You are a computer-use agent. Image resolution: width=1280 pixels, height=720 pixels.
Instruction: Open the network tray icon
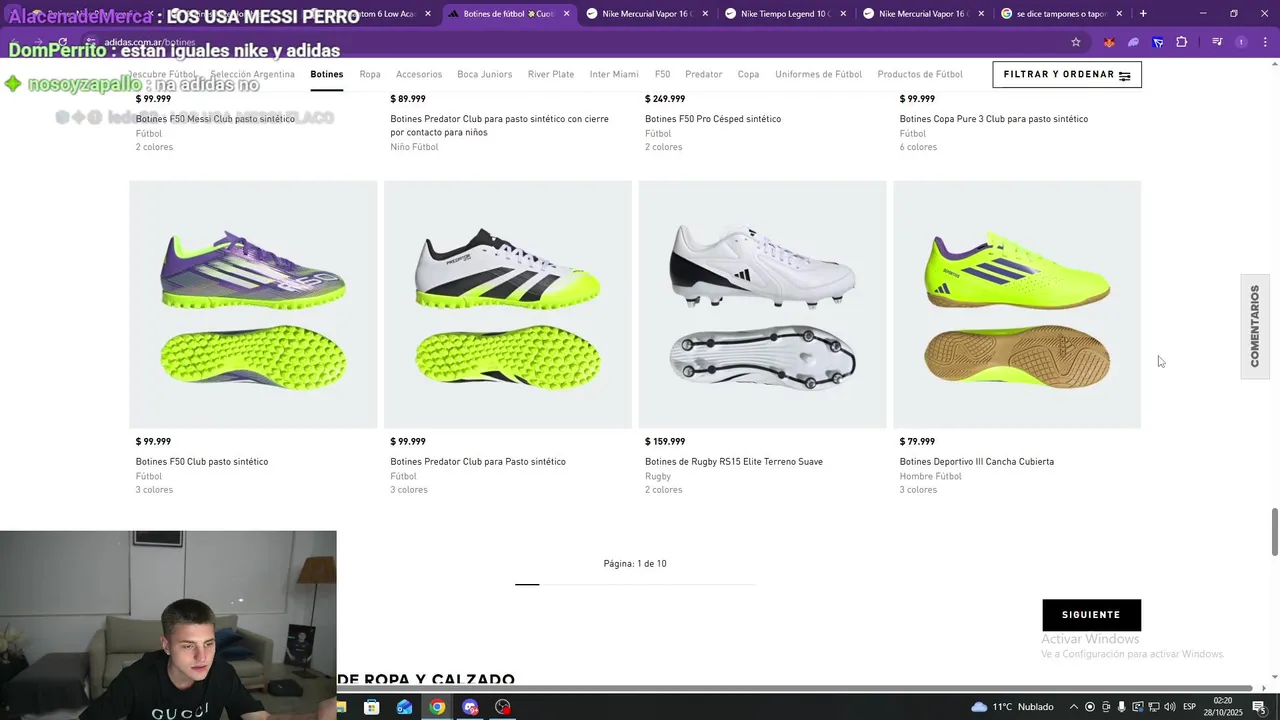[1153, 707]
